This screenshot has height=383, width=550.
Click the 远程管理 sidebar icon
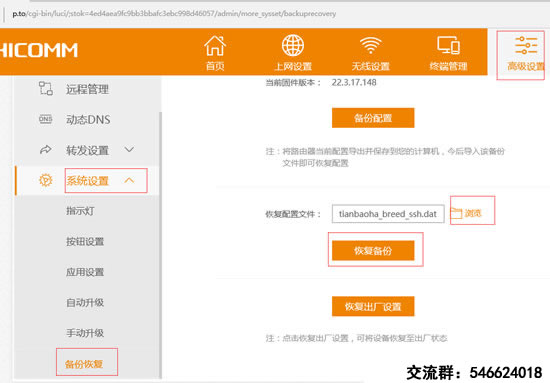click(x=46, y=89)
